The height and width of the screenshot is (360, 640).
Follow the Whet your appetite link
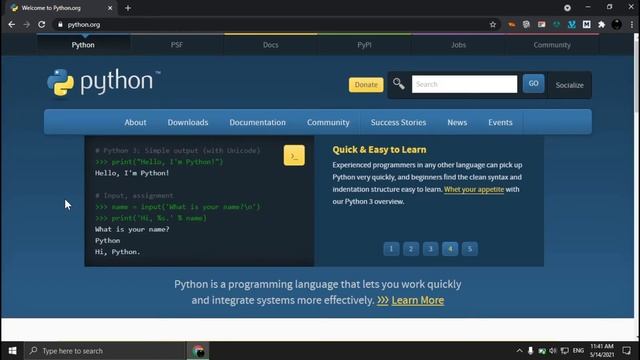coord(473,189)
